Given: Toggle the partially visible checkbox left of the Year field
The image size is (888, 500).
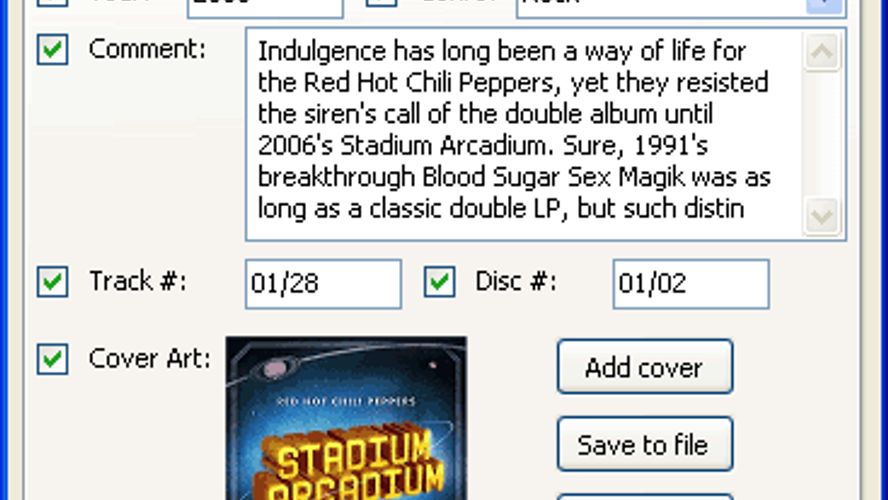Looking at the screenshot, I should (53, 3).
